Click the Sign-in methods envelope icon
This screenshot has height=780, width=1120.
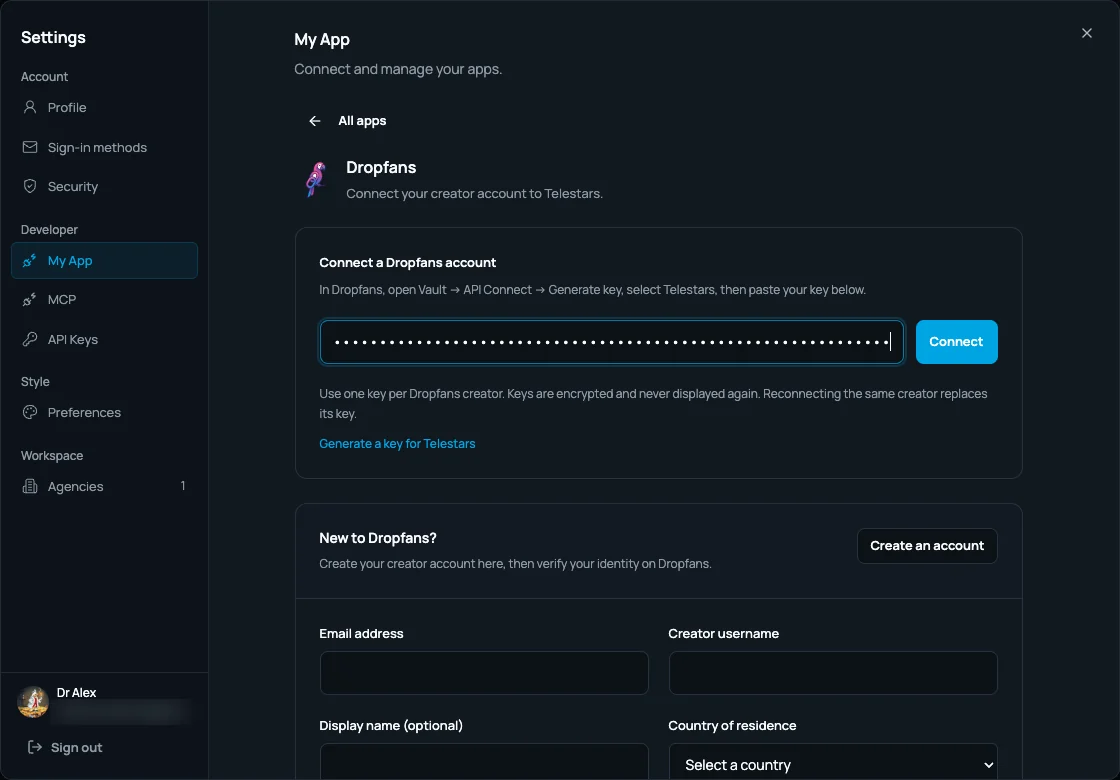click(30, 147)
